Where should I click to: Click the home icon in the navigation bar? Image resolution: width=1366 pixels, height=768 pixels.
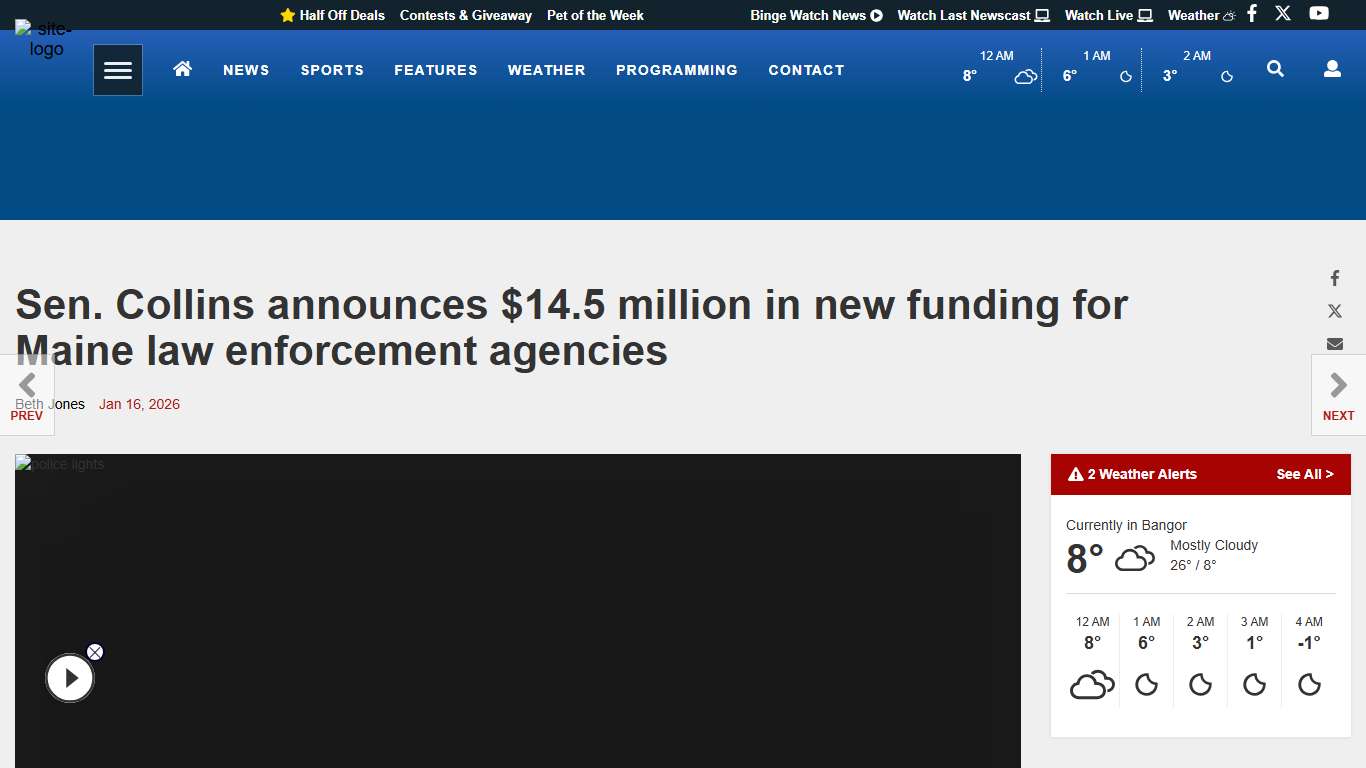click(182, 70)
